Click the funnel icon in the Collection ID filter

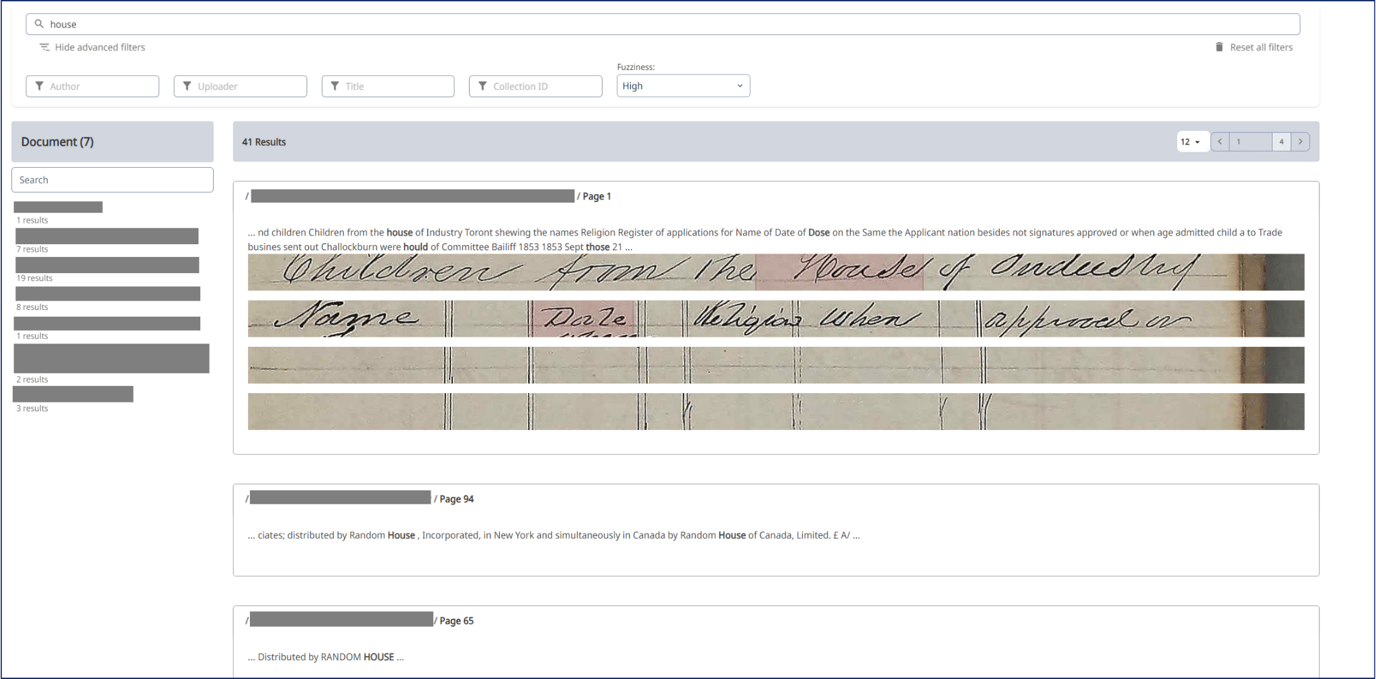[482, 86]
